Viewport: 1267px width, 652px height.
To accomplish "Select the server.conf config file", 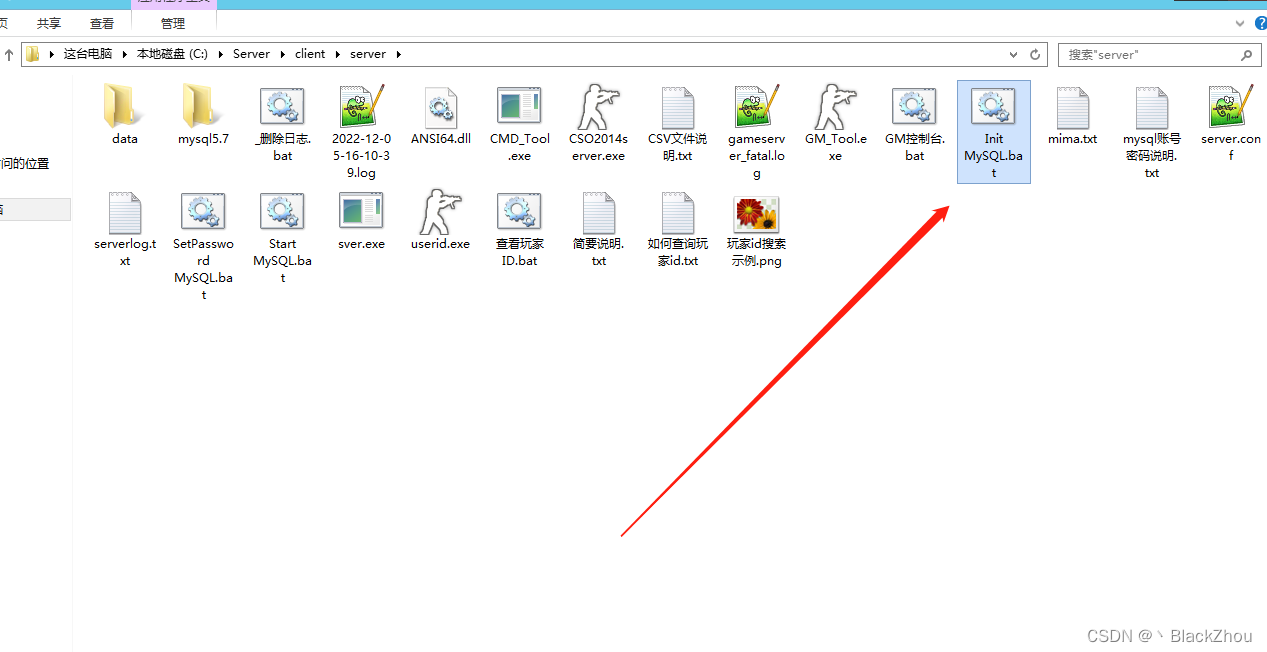I will tap(1231, 123).
